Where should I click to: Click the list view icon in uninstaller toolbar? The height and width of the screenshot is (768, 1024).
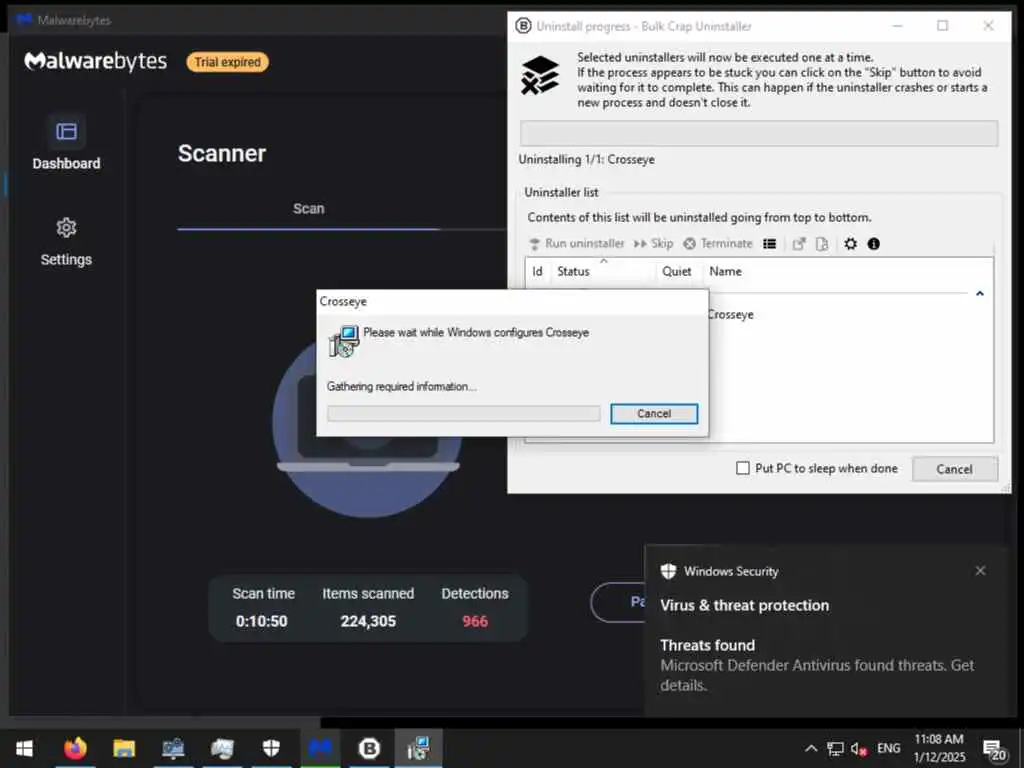pos(770,244)
